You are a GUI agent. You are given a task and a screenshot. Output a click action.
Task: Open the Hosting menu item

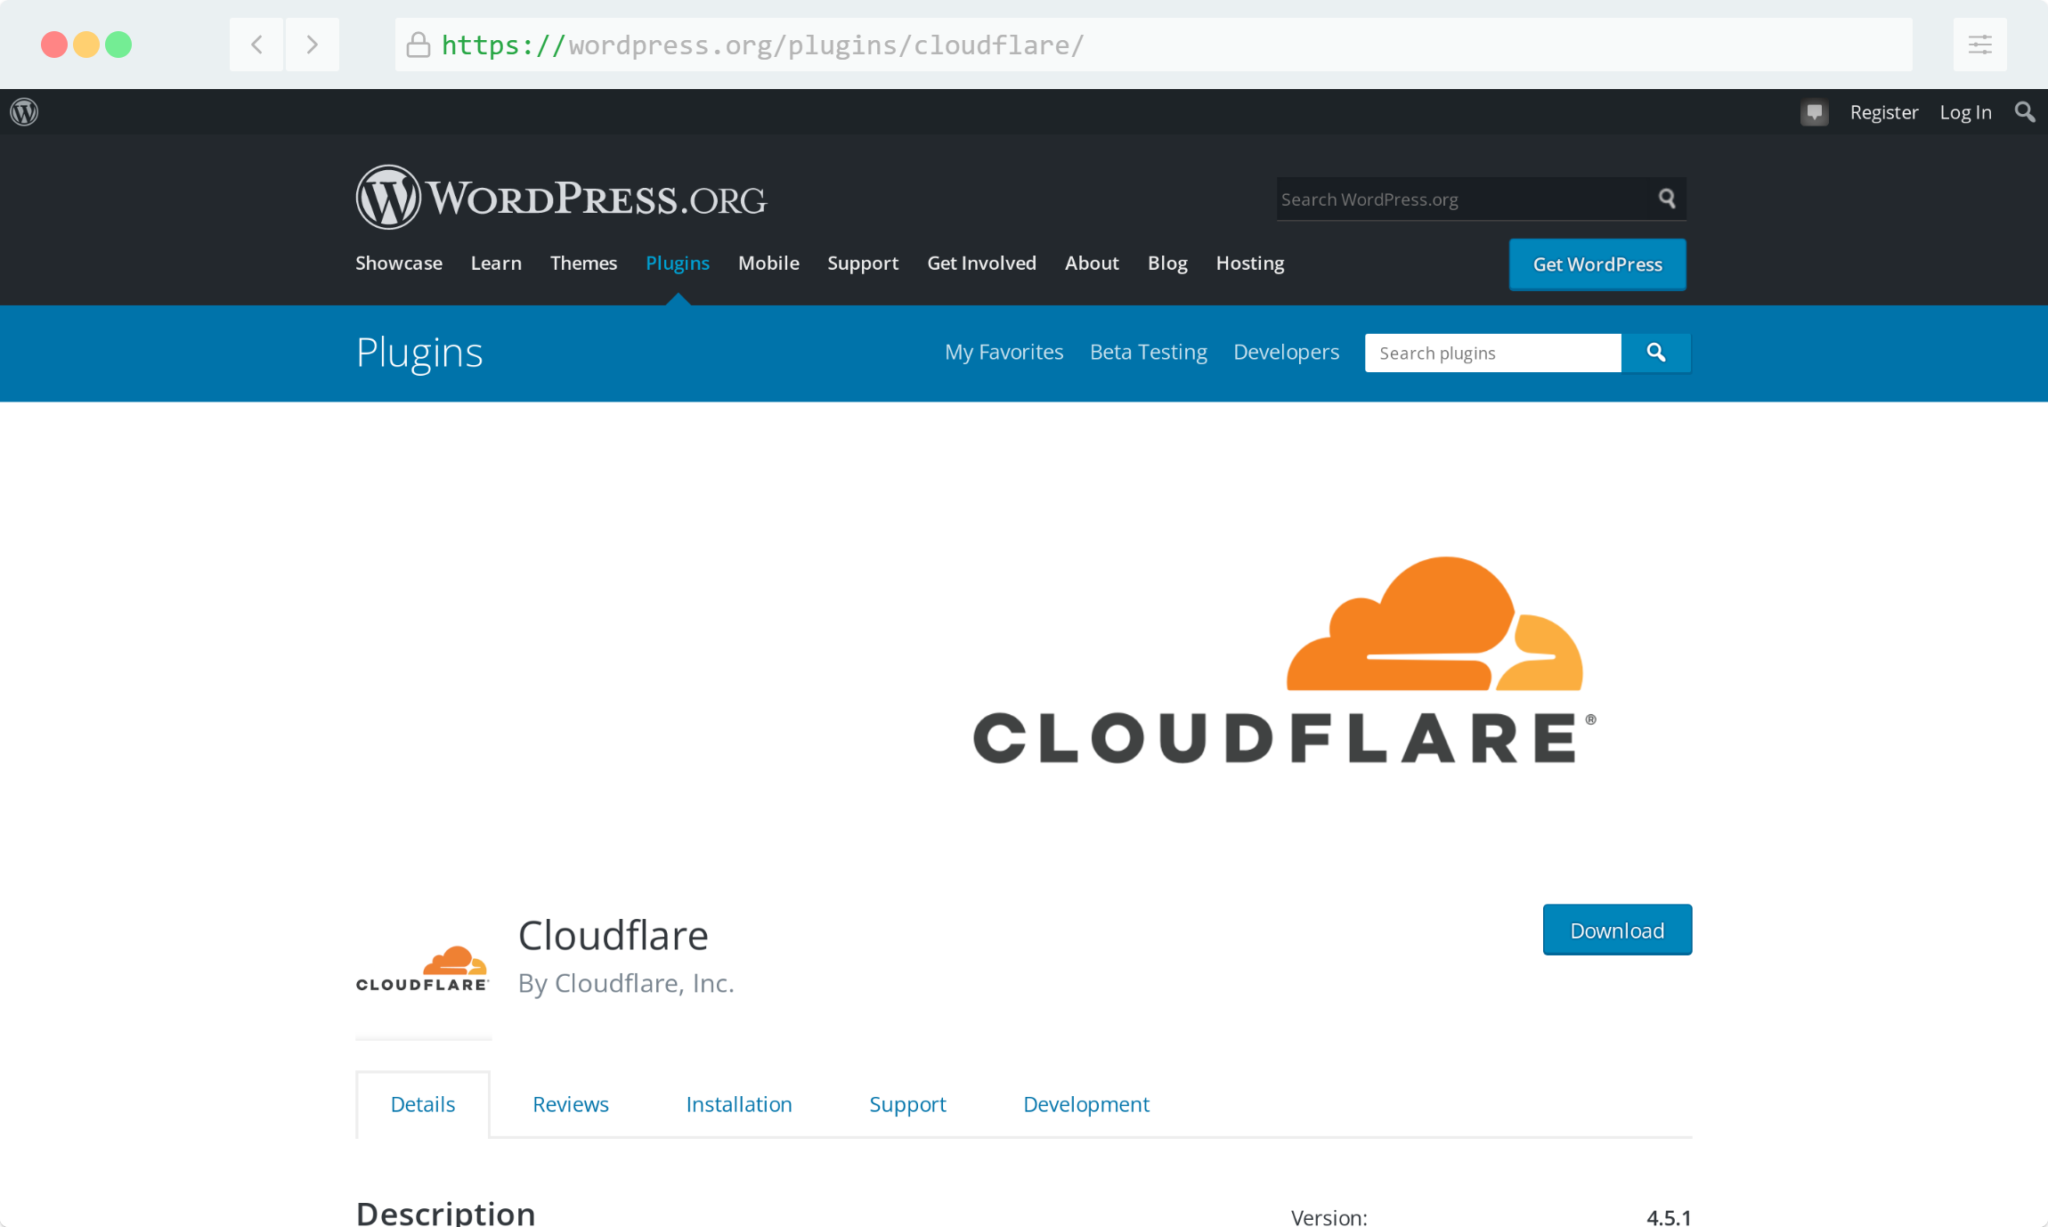pyautogui.click(x=1250, y=263)
